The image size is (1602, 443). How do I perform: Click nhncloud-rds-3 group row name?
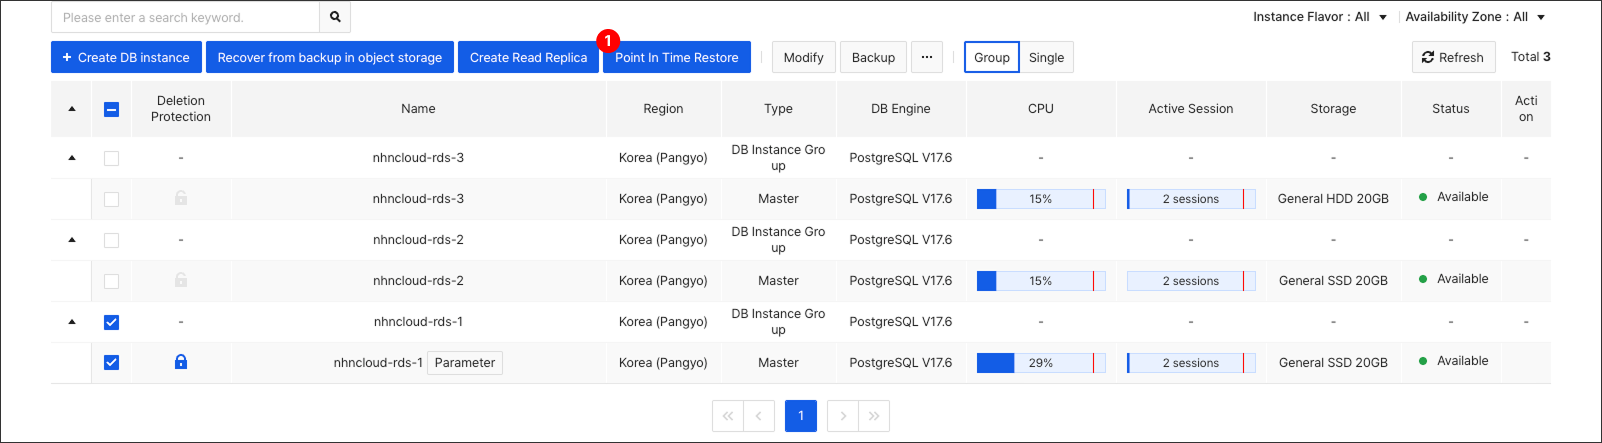click(x=418, y=158)
